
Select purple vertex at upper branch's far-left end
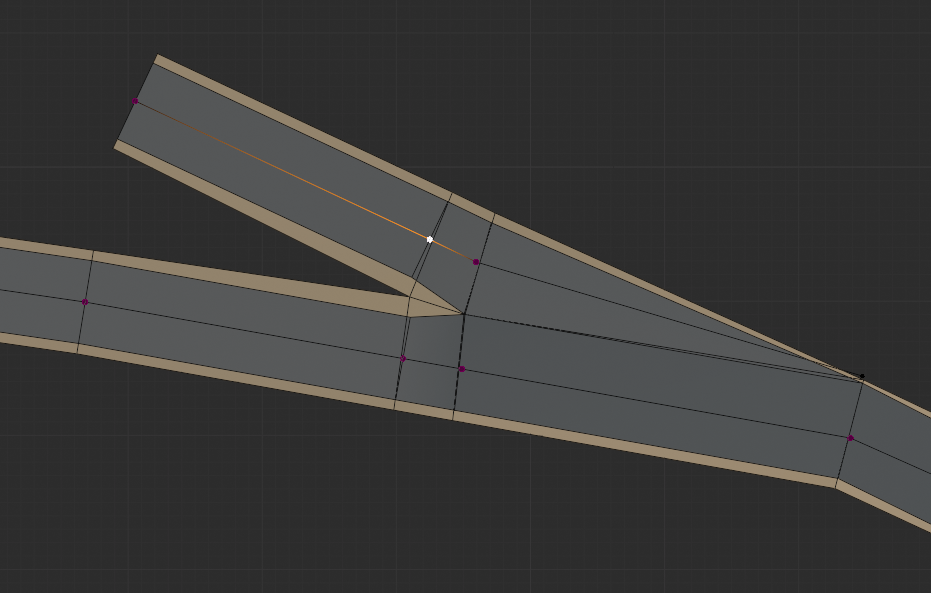pos(135,101)
